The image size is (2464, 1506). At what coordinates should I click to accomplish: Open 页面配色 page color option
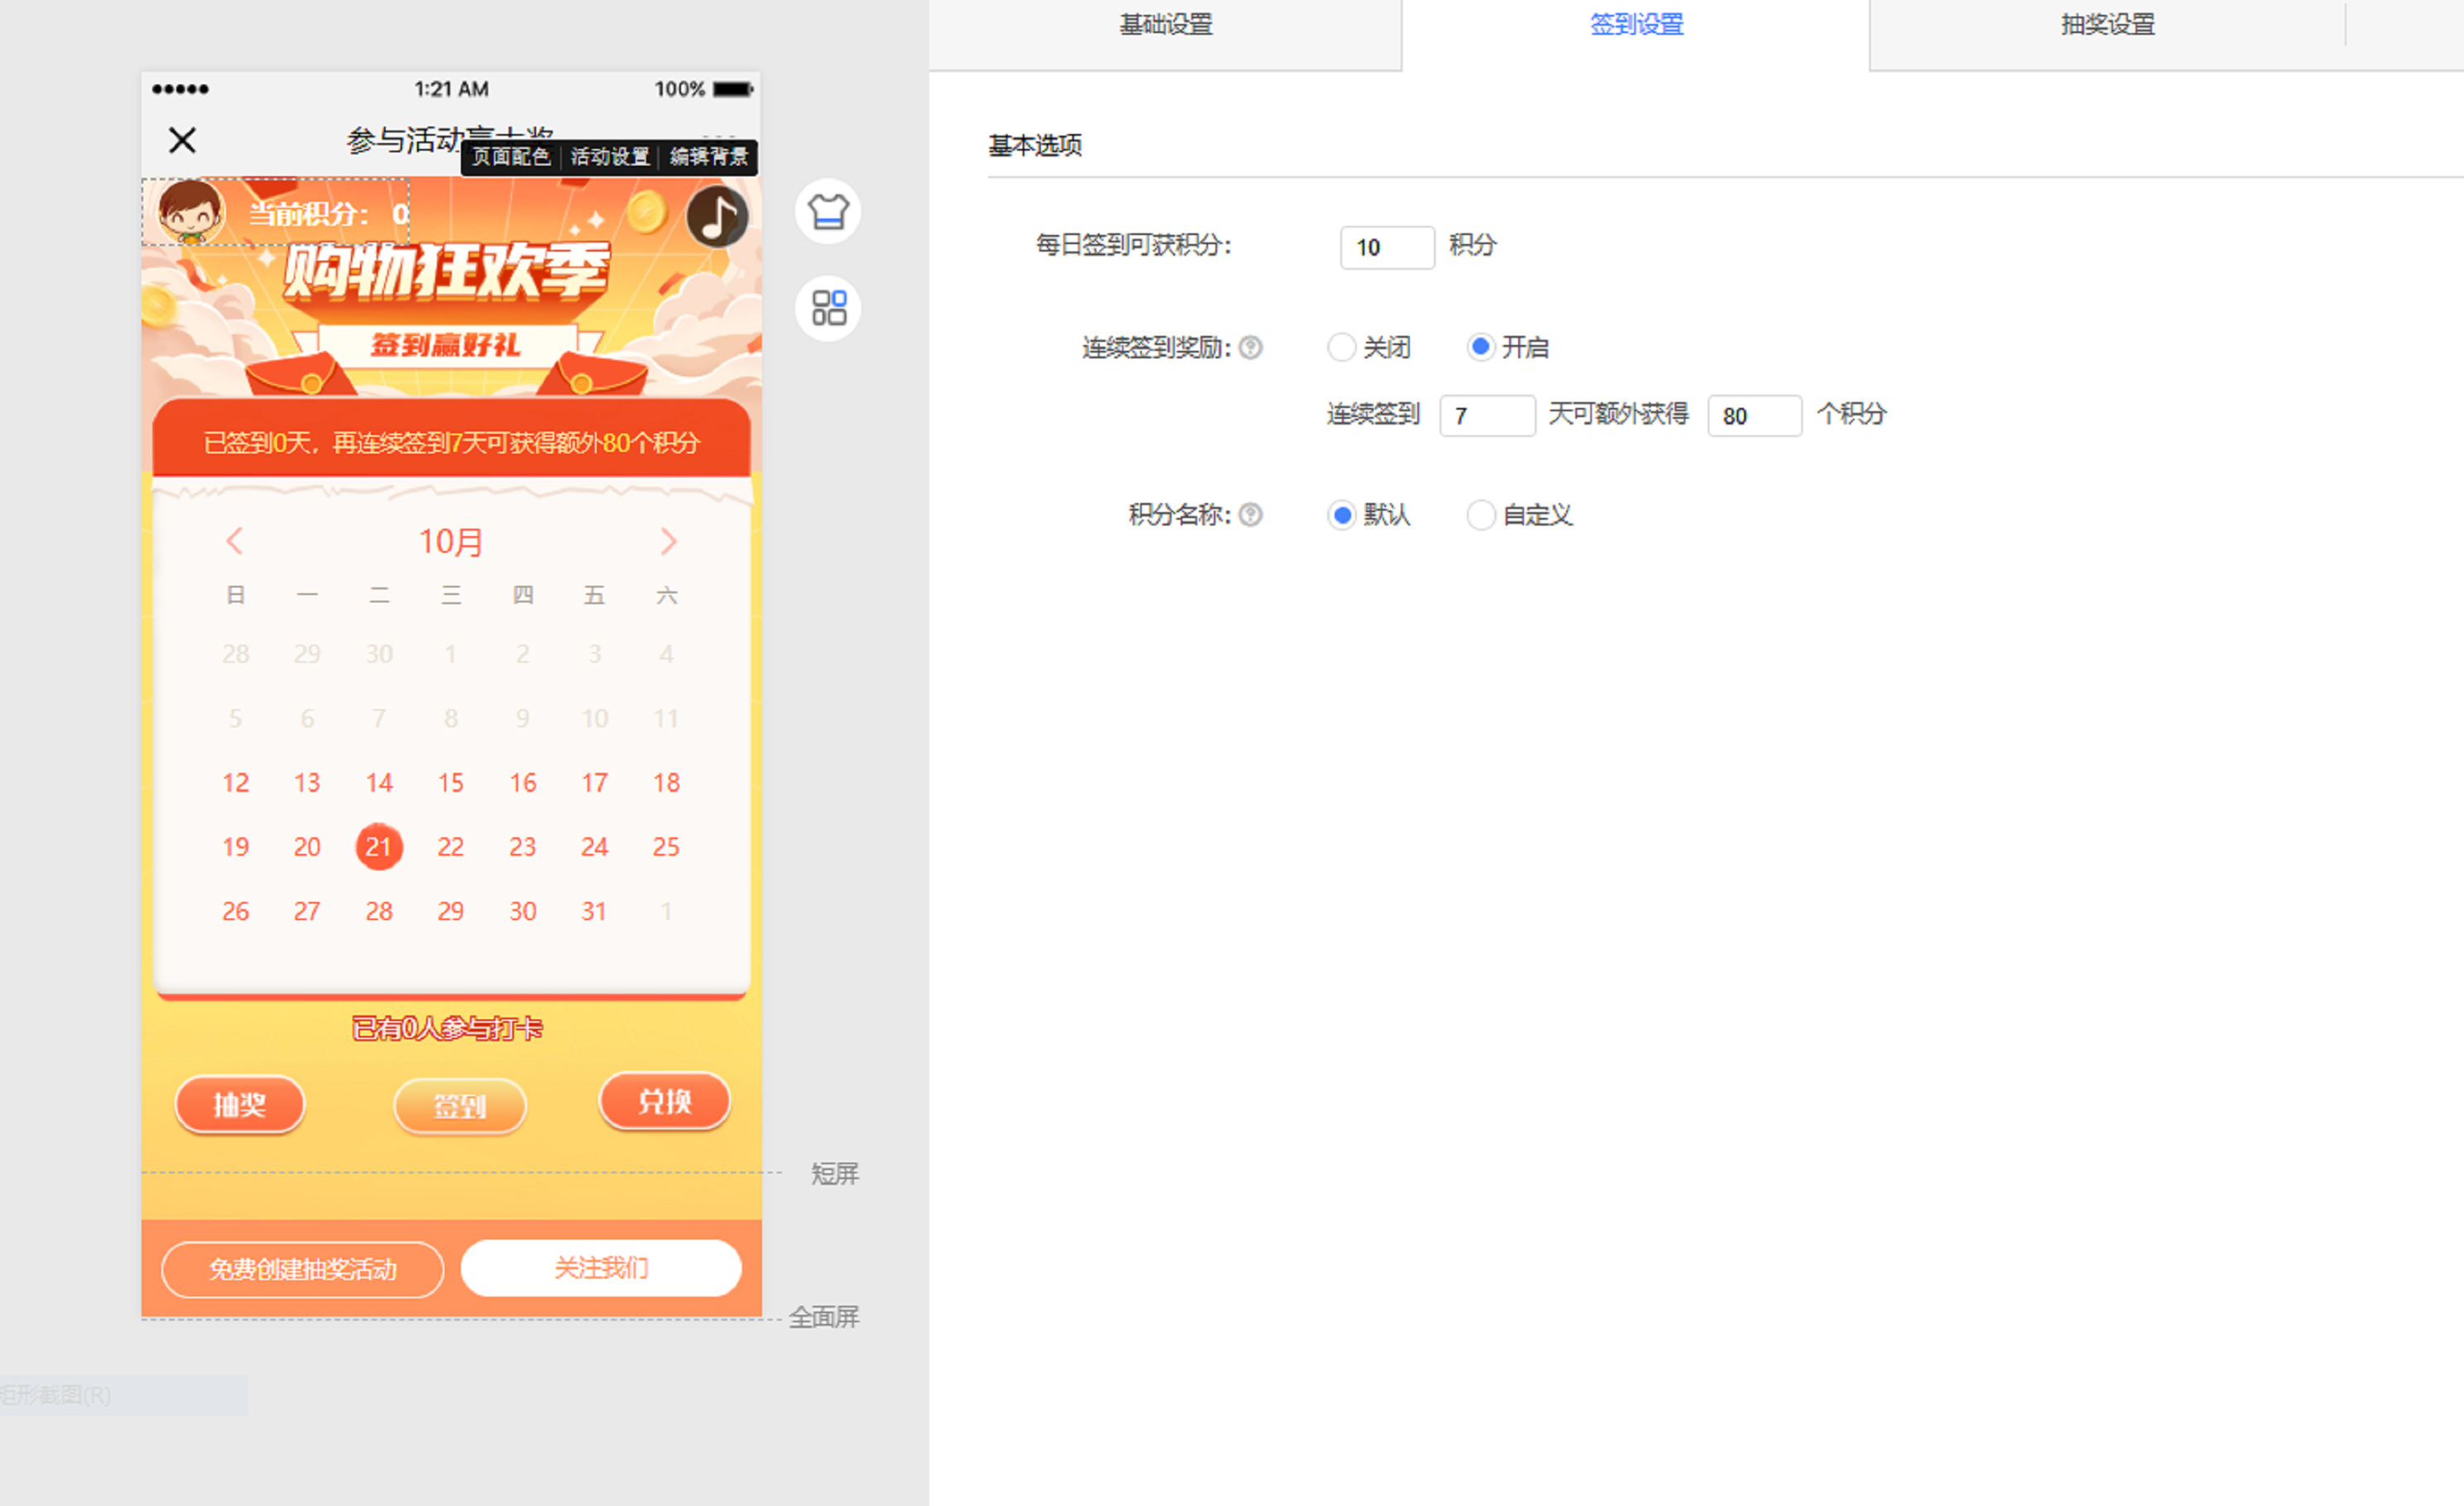pyautogui.click(x=511, y=157)
